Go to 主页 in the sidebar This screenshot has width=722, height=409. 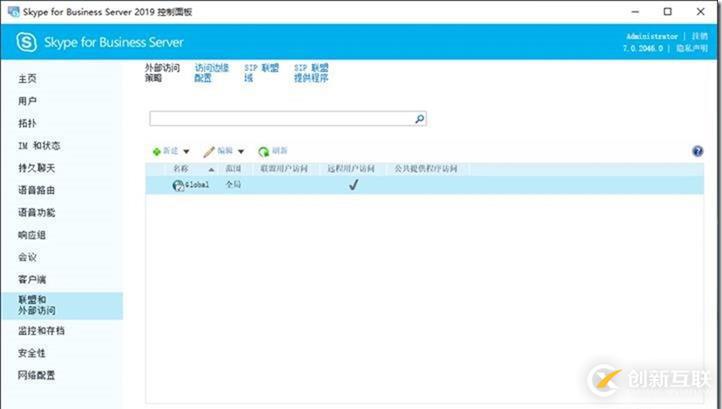27,79
